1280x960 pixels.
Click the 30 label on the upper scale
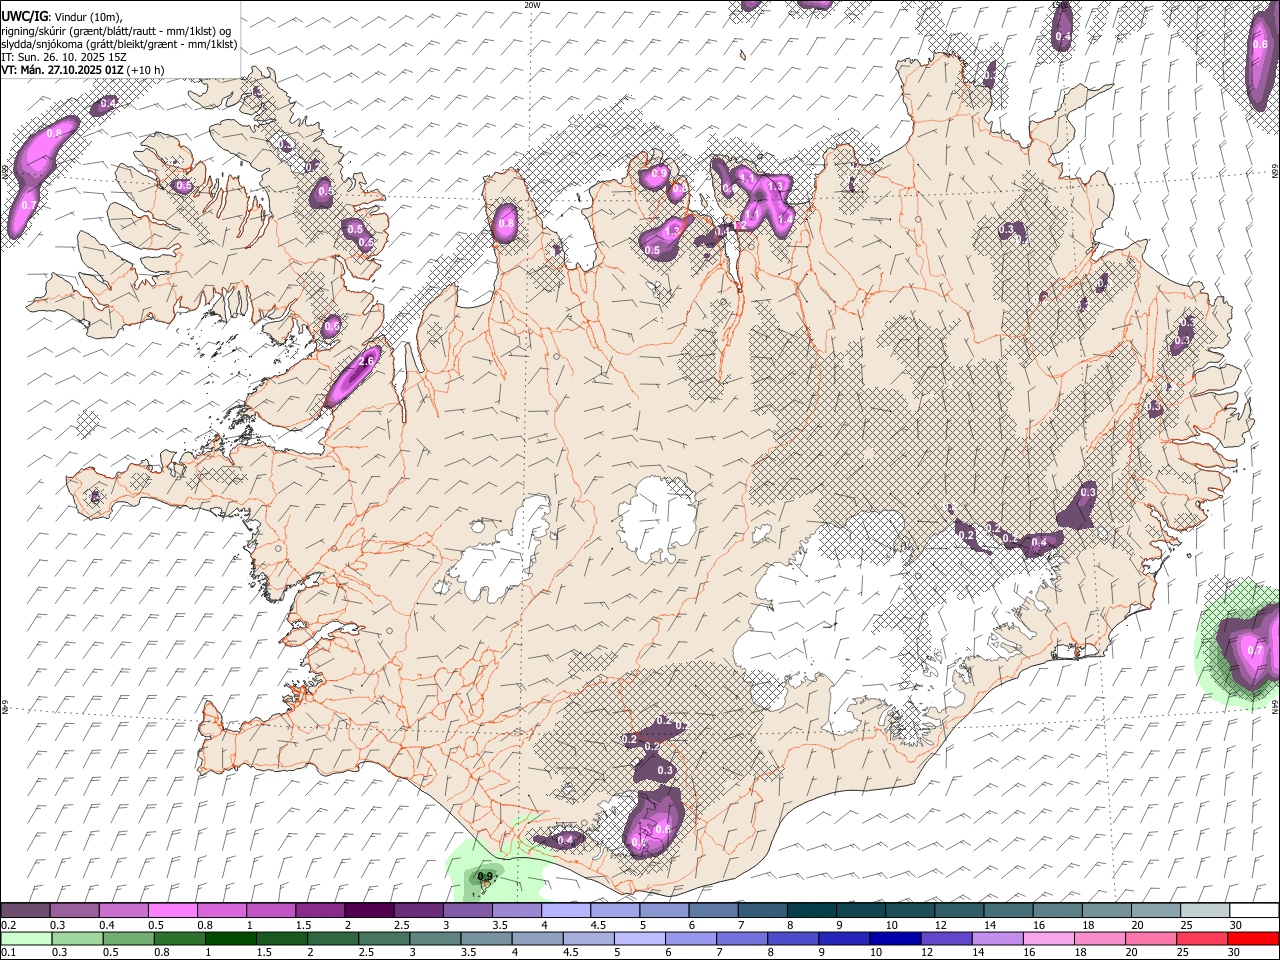coord(1235,925)
